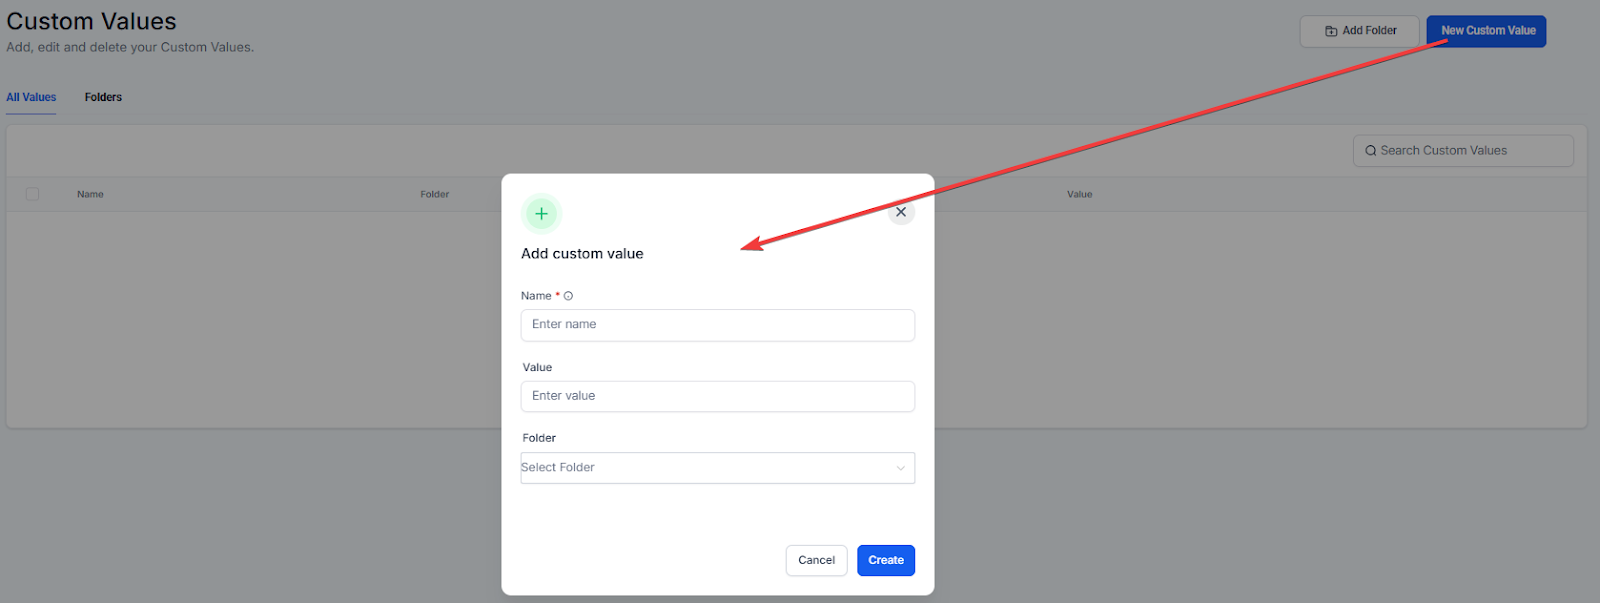The width and height of the screenshot is (1600, 603).
Task: Click the folder icon in Add Folder
Action: 1331,31
